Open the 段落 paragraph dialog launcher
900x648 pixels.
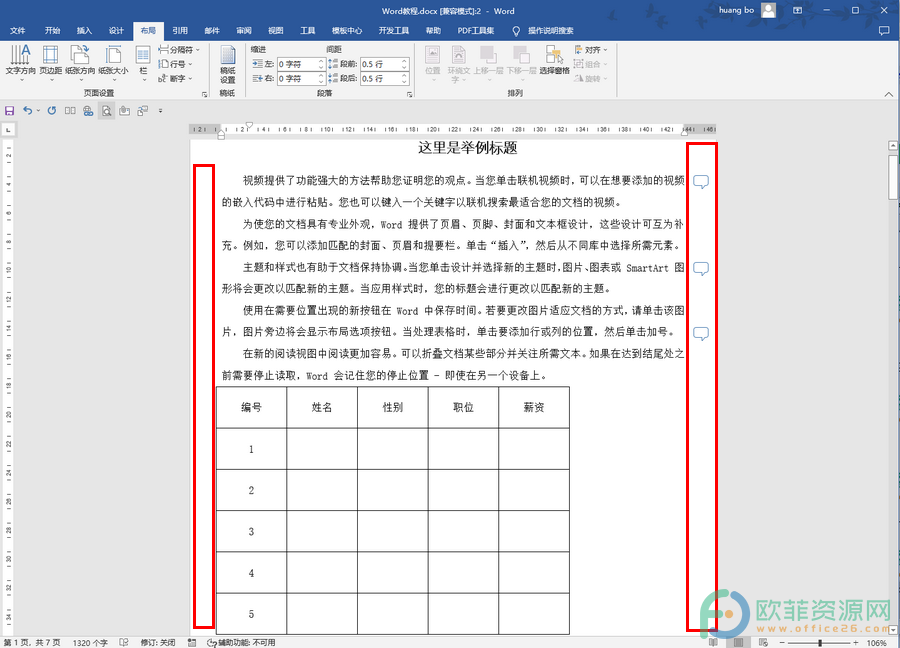click(409, 94)
